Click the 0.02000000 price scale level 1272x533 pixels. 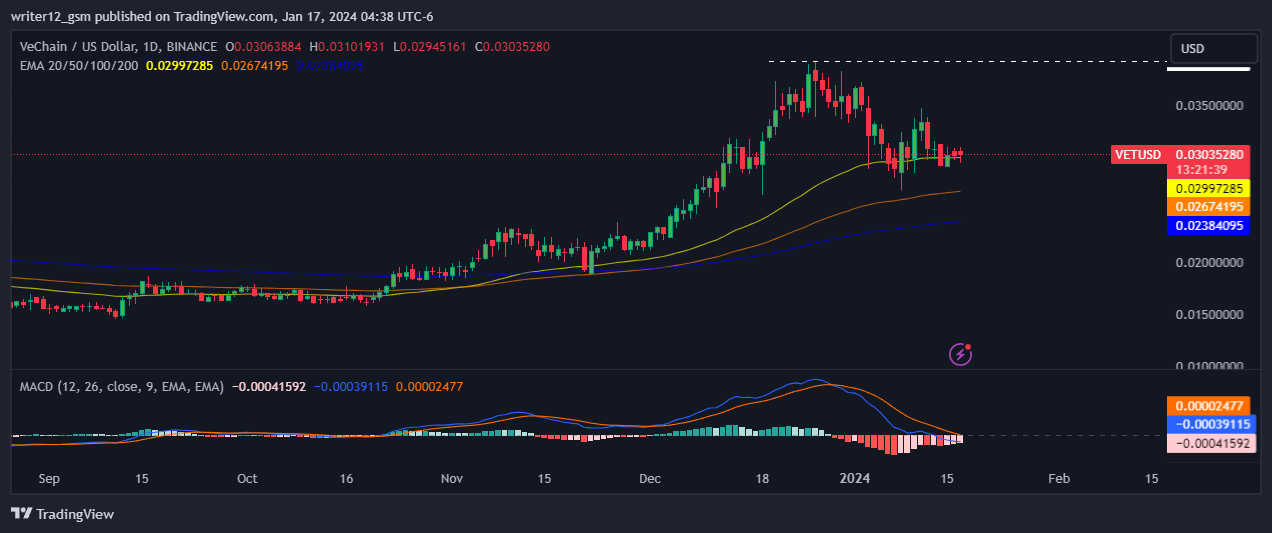click(x=1209, y=263)
